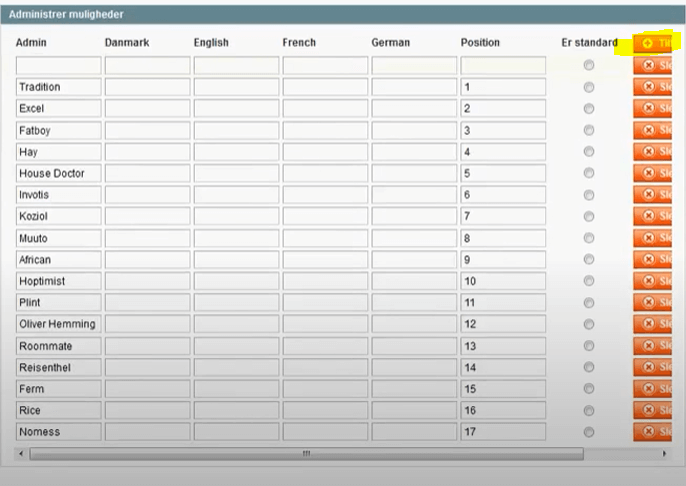Screen dimensions: 686x486
Task: Delete the Muuto option row
Action: pos(652,238)
